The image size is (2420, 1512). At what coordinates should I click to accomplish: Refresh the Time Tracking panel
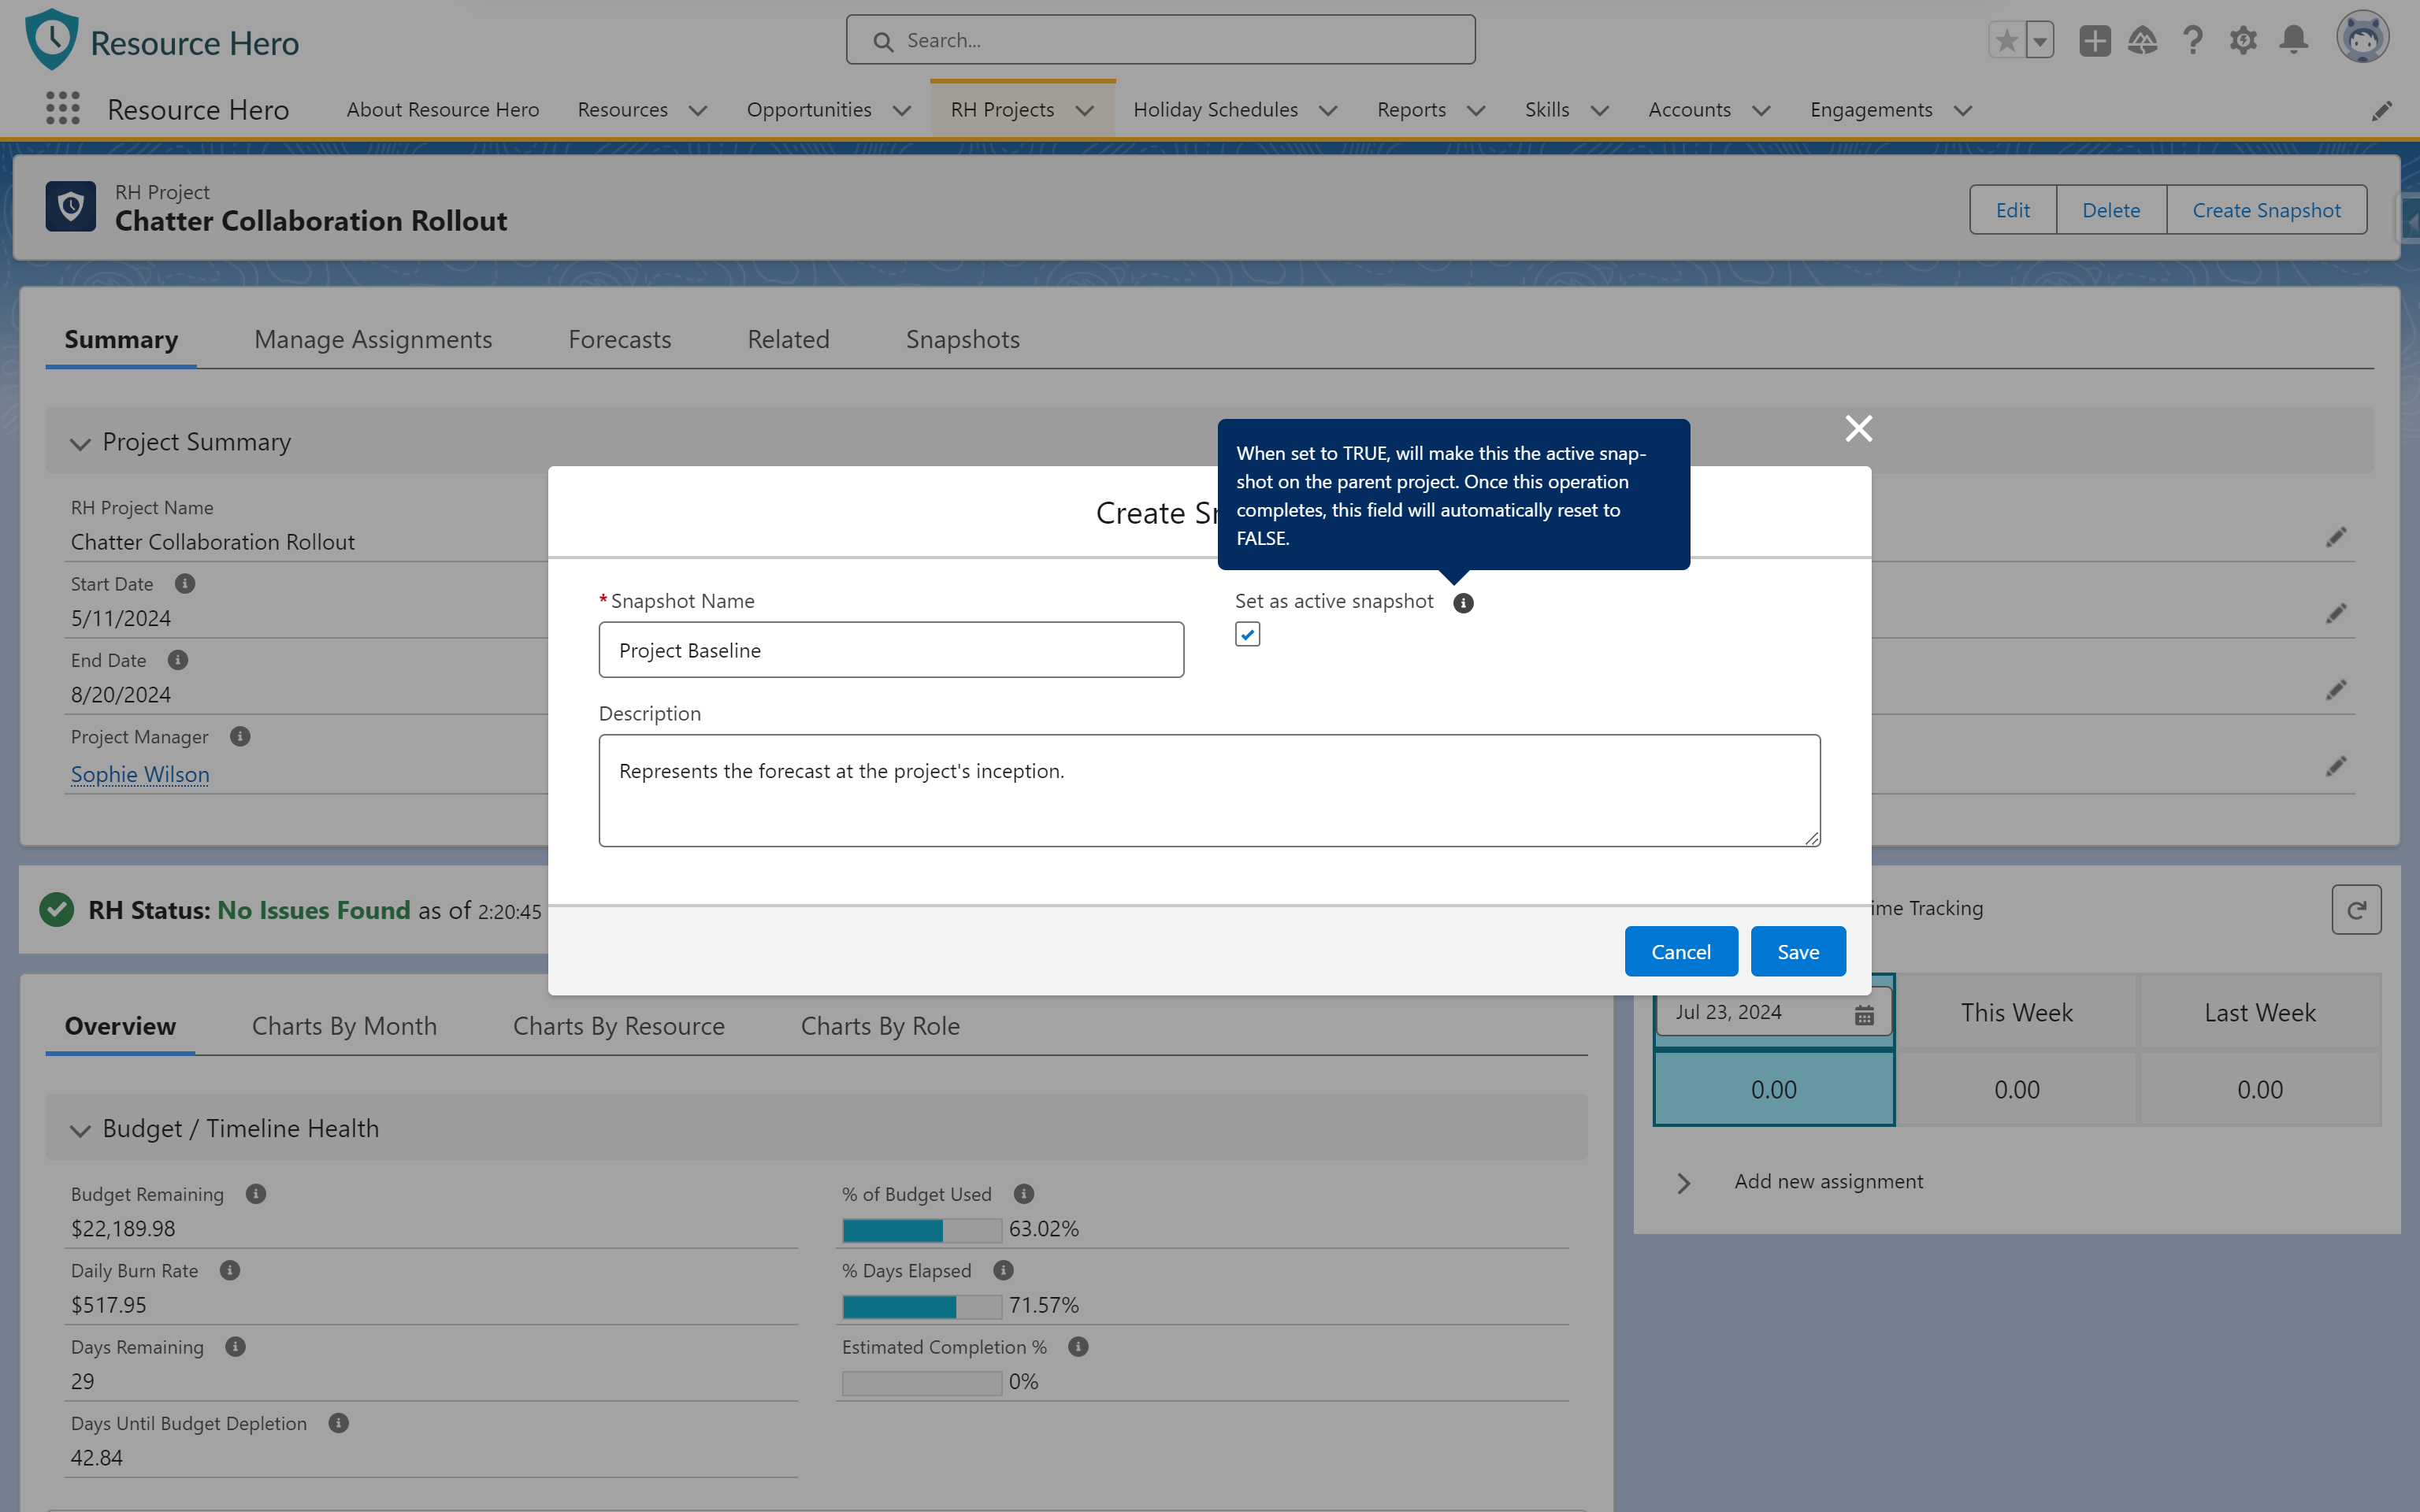2356,909
